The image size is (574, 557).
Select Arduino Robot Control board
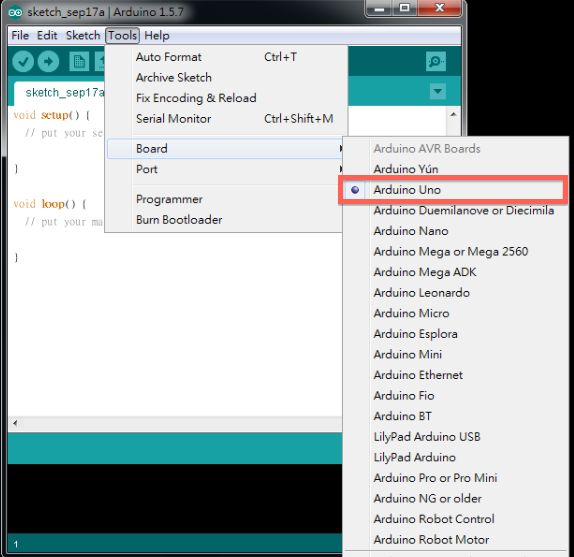455,519
